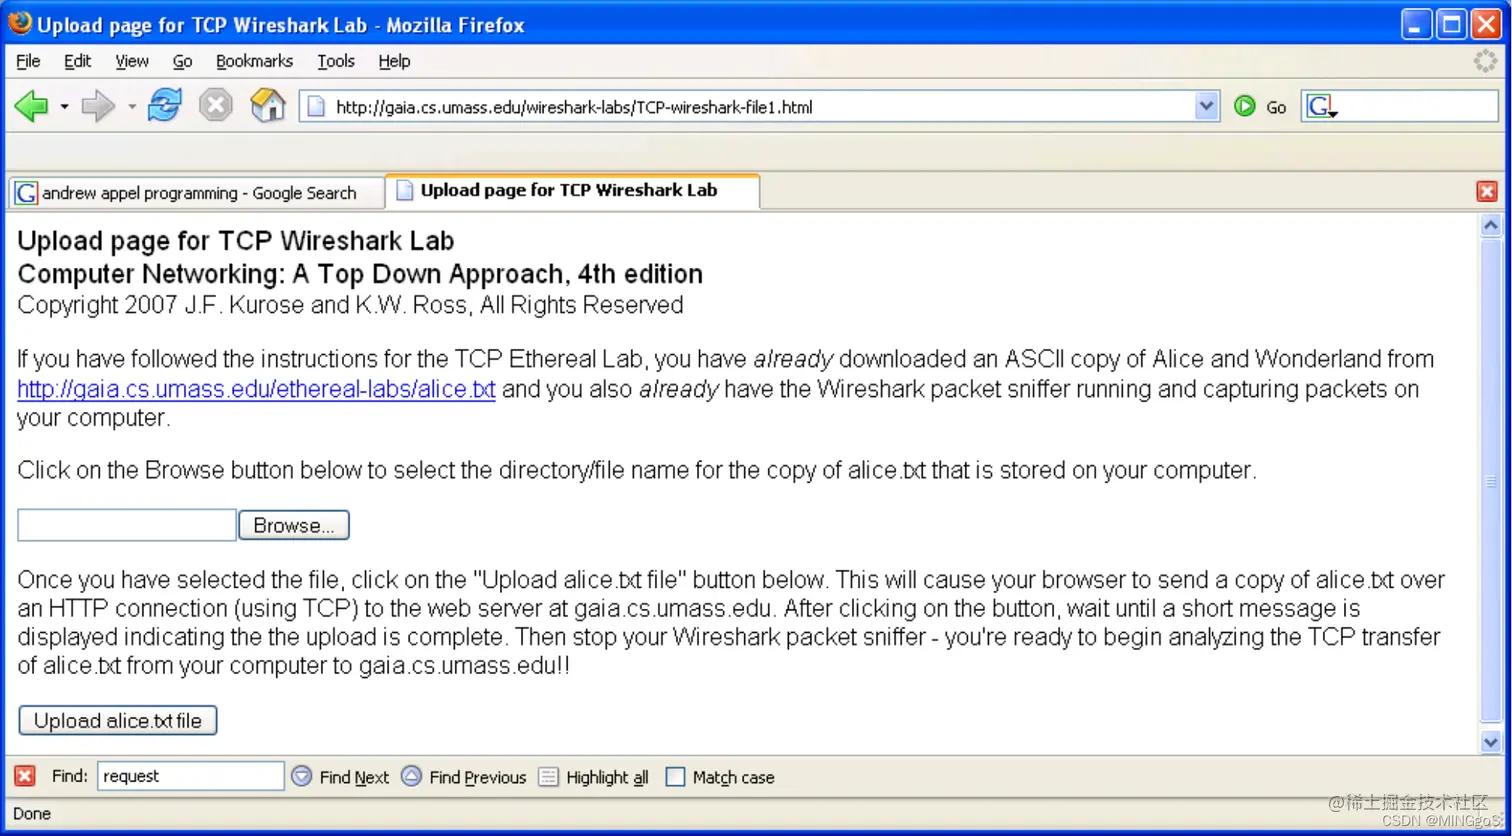Screen dimensions: 1512x836
Task: Open the Bookmarks menu
Action: tap(254, 61)
